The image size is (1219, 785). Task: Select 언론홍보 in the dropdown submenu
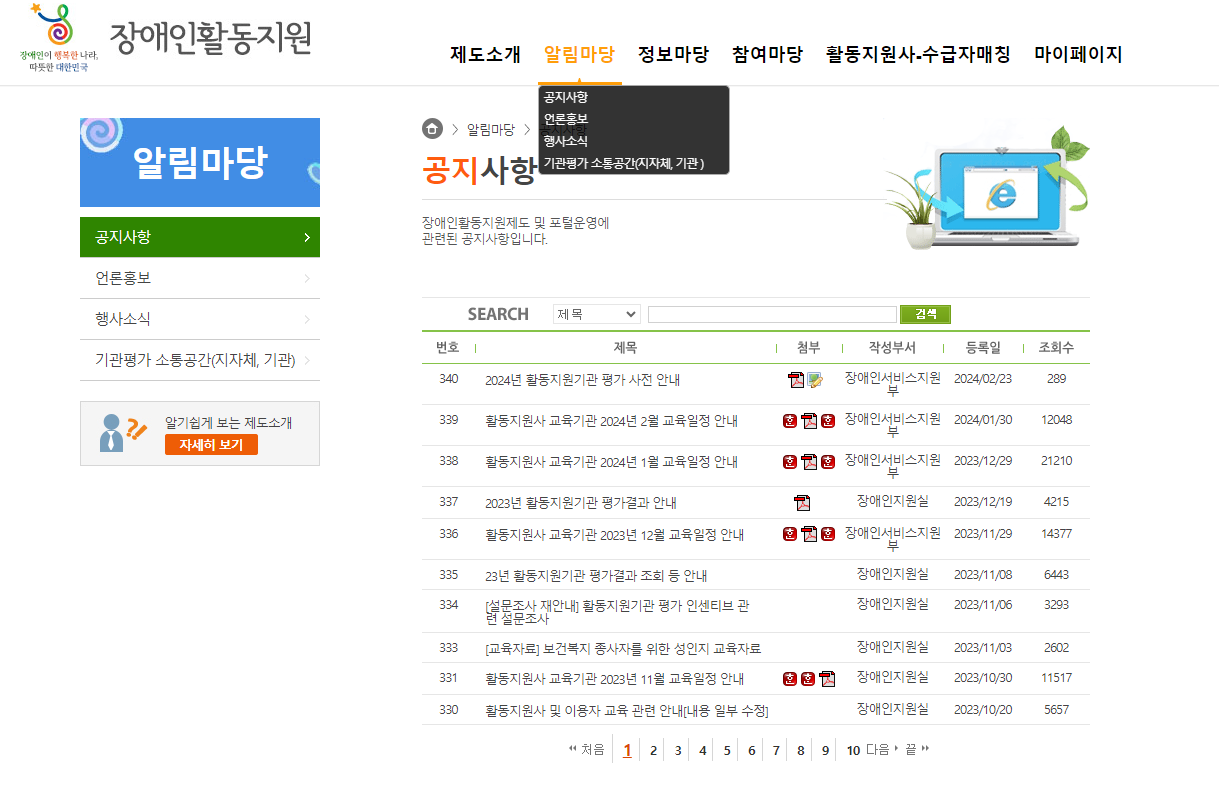(x=566, y=120)
